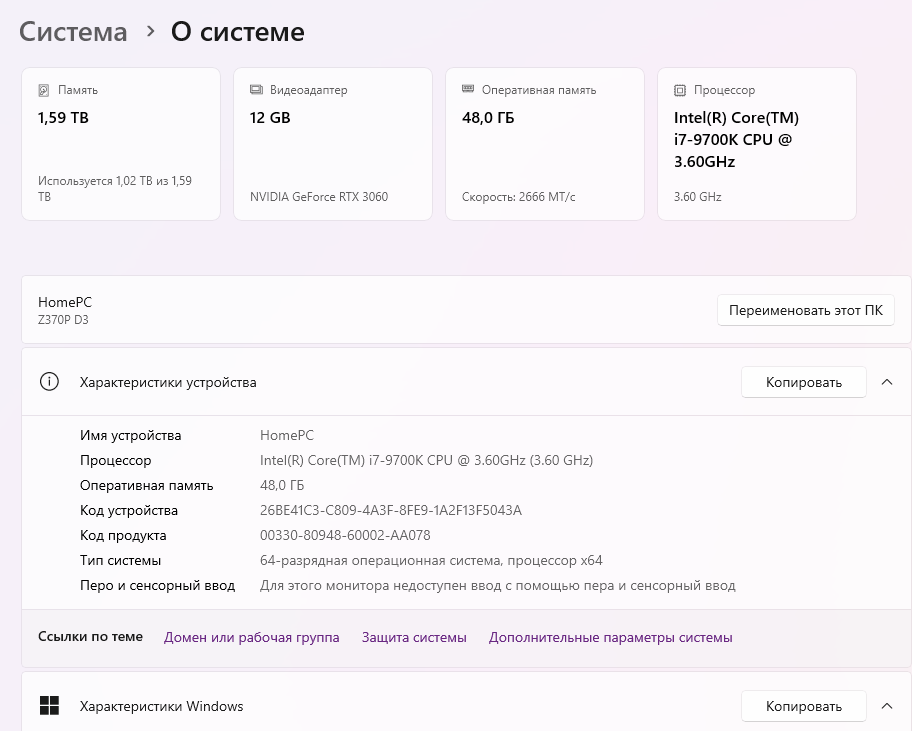Select the Видеоадаптер card showing 12 GB
This screenshot has height=731, width=912.
[333, 144]
